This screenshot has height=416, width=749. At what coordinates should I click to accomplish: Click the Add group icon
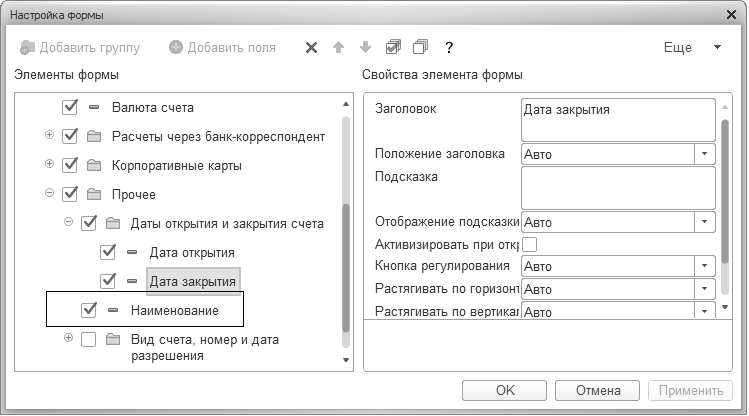click(x=27, y=47)
